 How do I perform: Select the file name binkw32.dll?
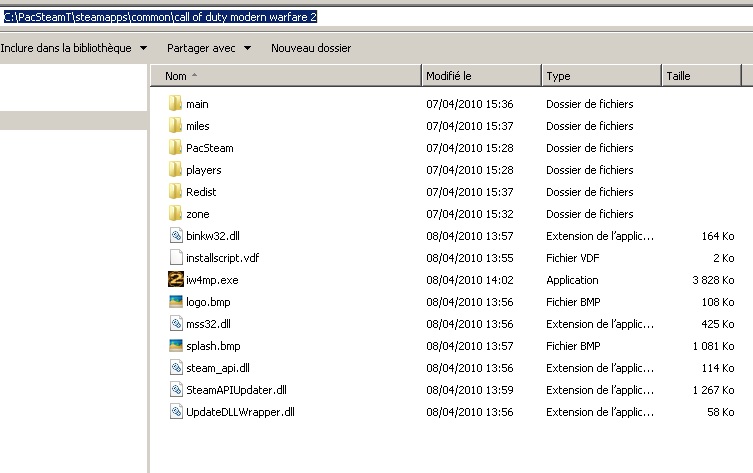click(213, 236)
